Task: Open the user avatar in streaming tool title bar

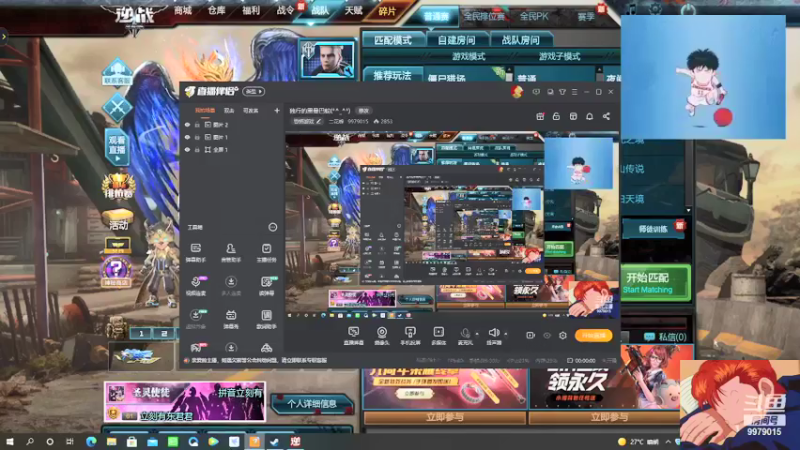Action: tap(517, 92)
